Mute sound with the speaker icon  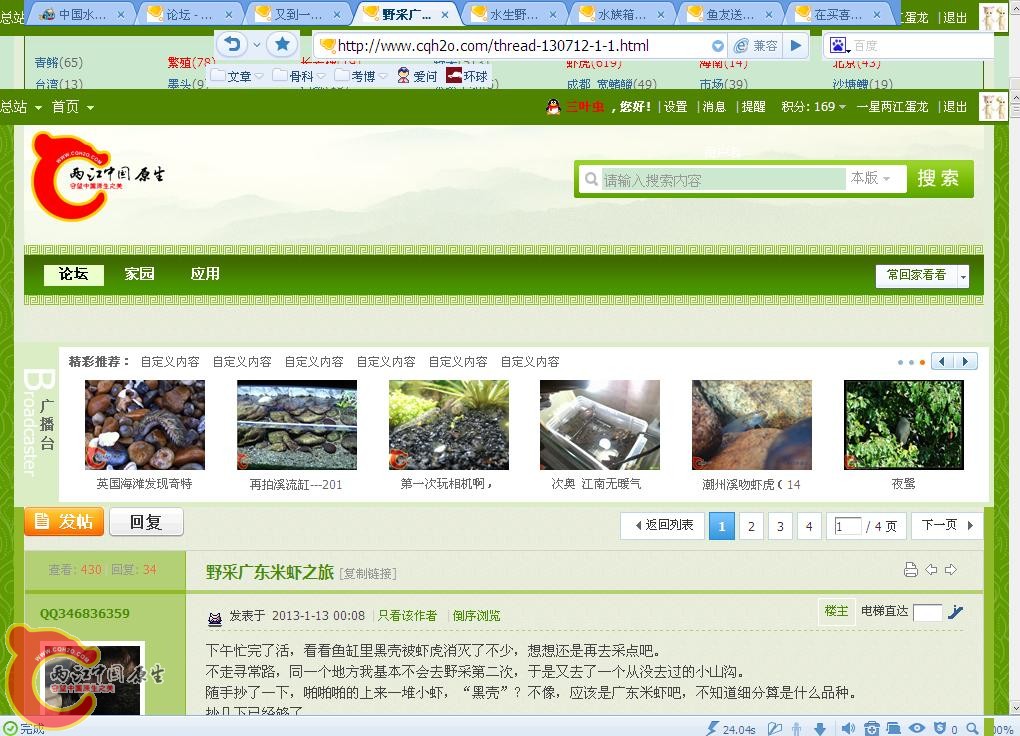[850, 728]
